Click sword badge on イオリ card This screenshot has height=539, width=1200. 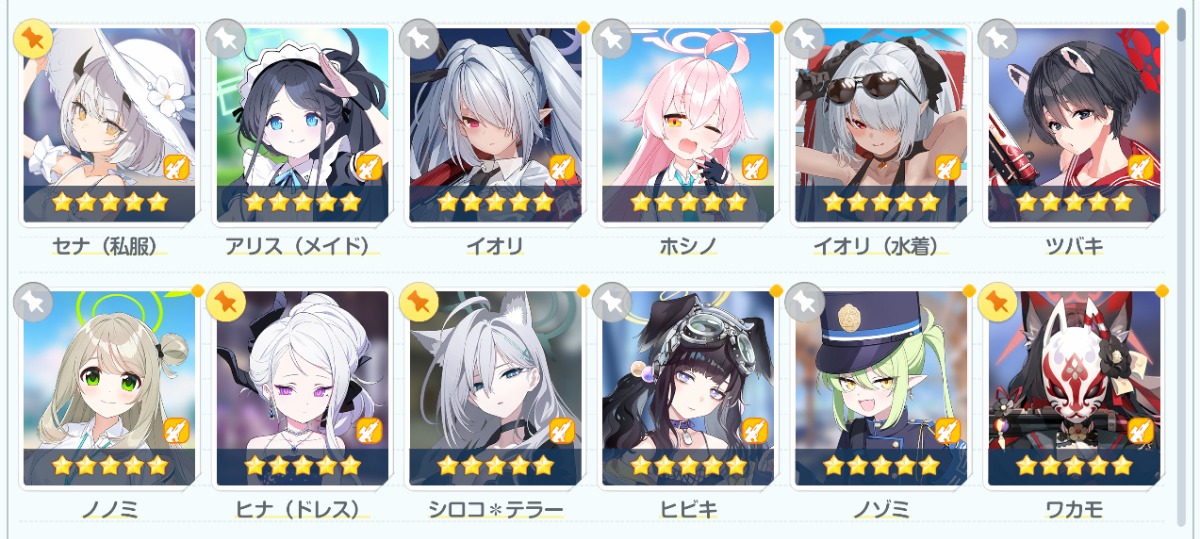(562, 167)
